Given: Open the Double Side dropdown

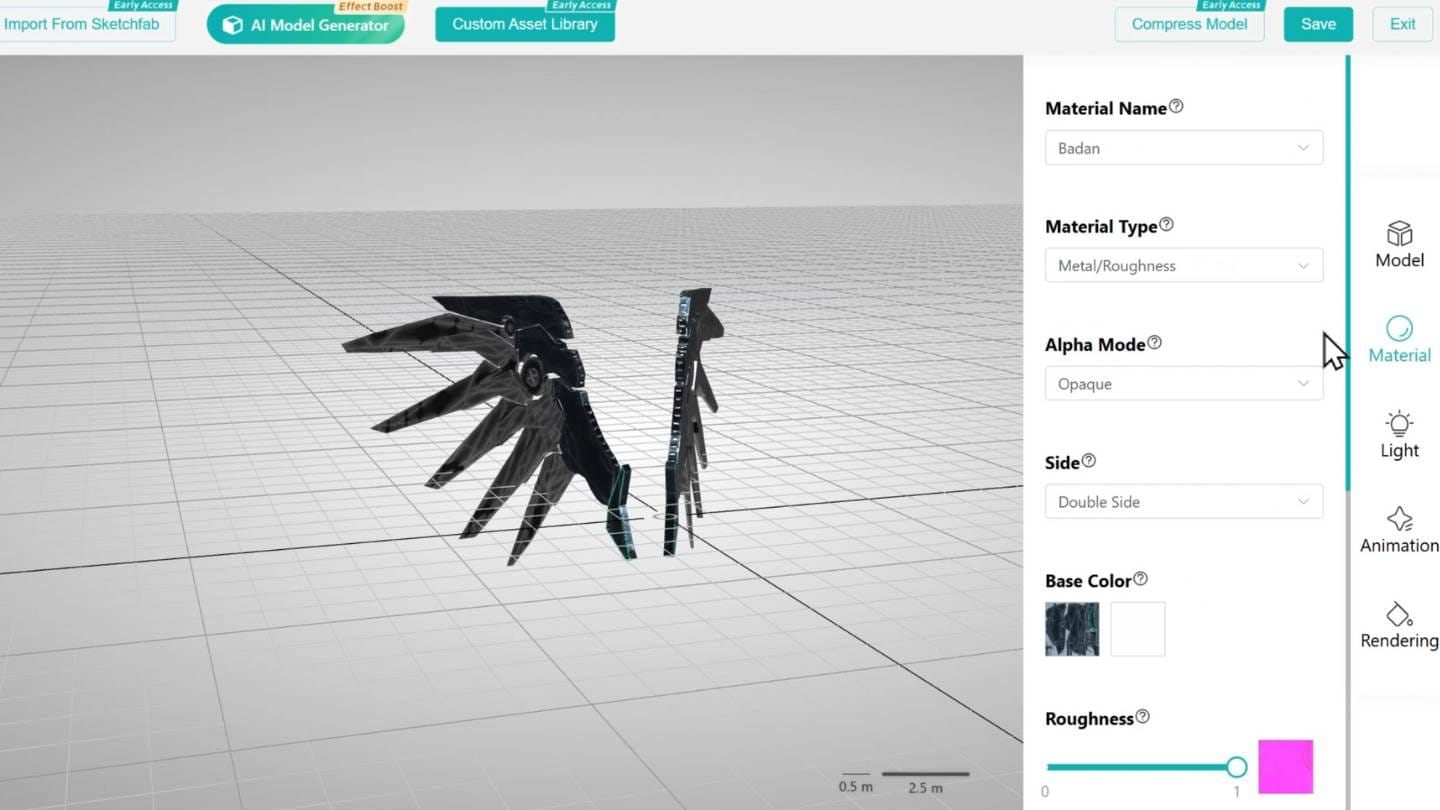Looking at the screenshot, I should point(1184,501).
